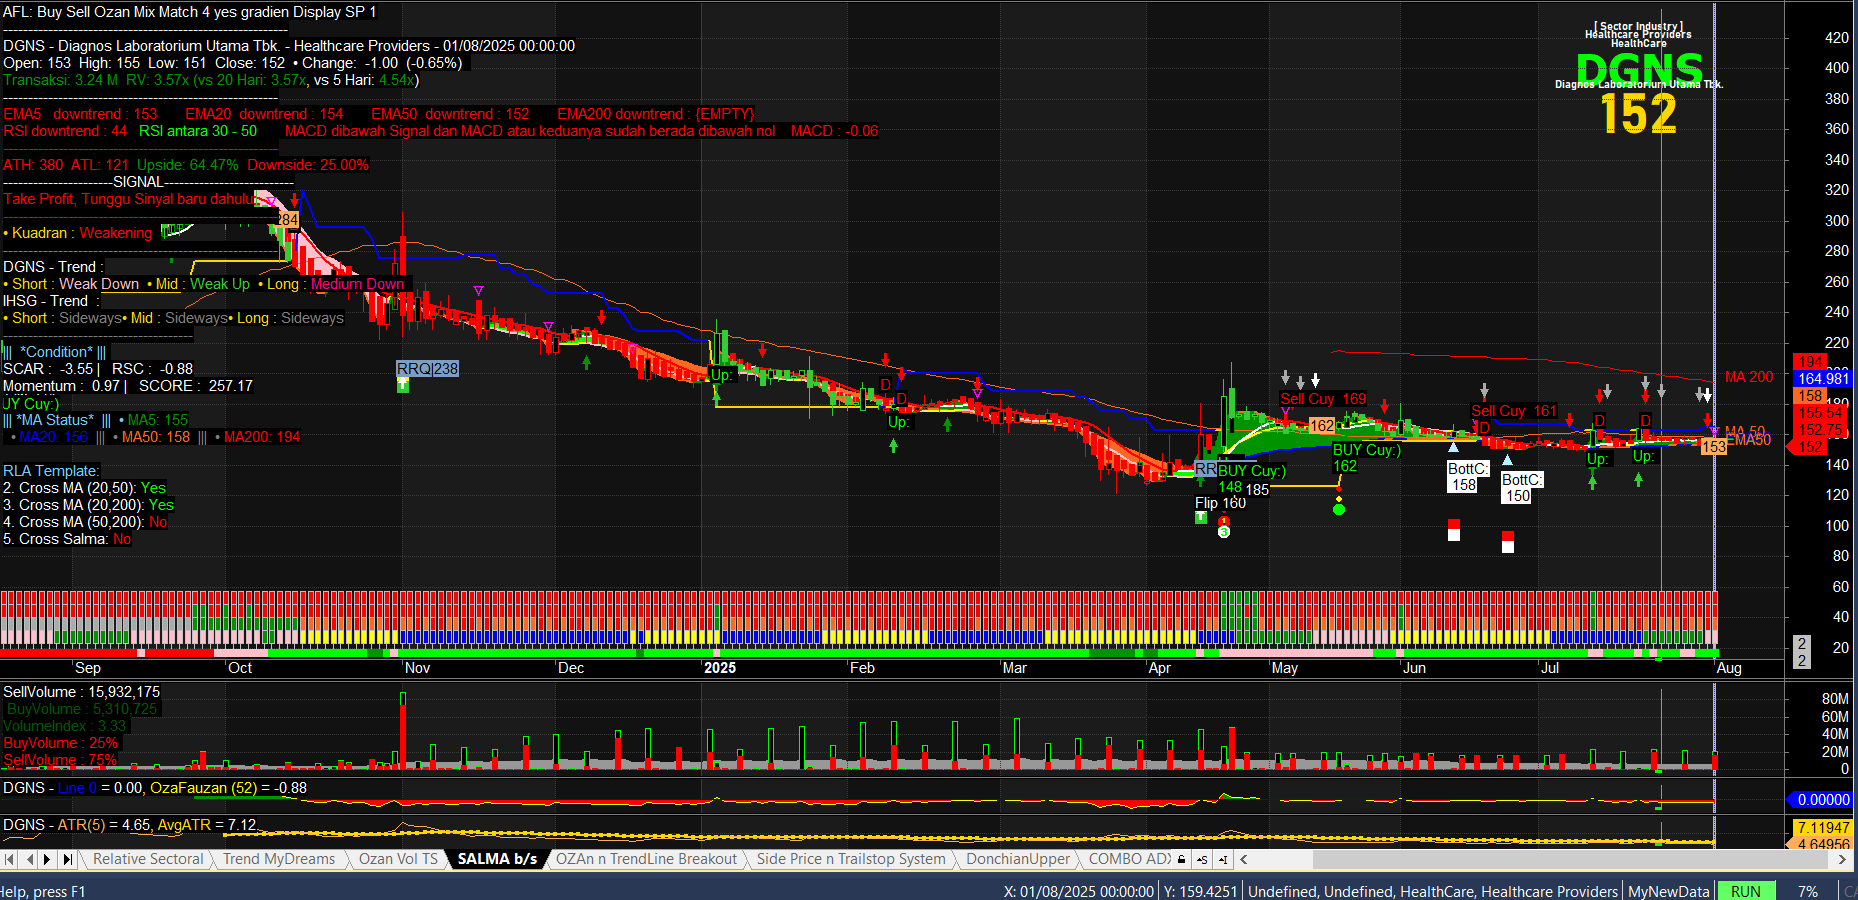Viewport: 1858px width, 900px height.
Task: Toggle the symbol lock 'S' icon
Action: [1201, 859]
